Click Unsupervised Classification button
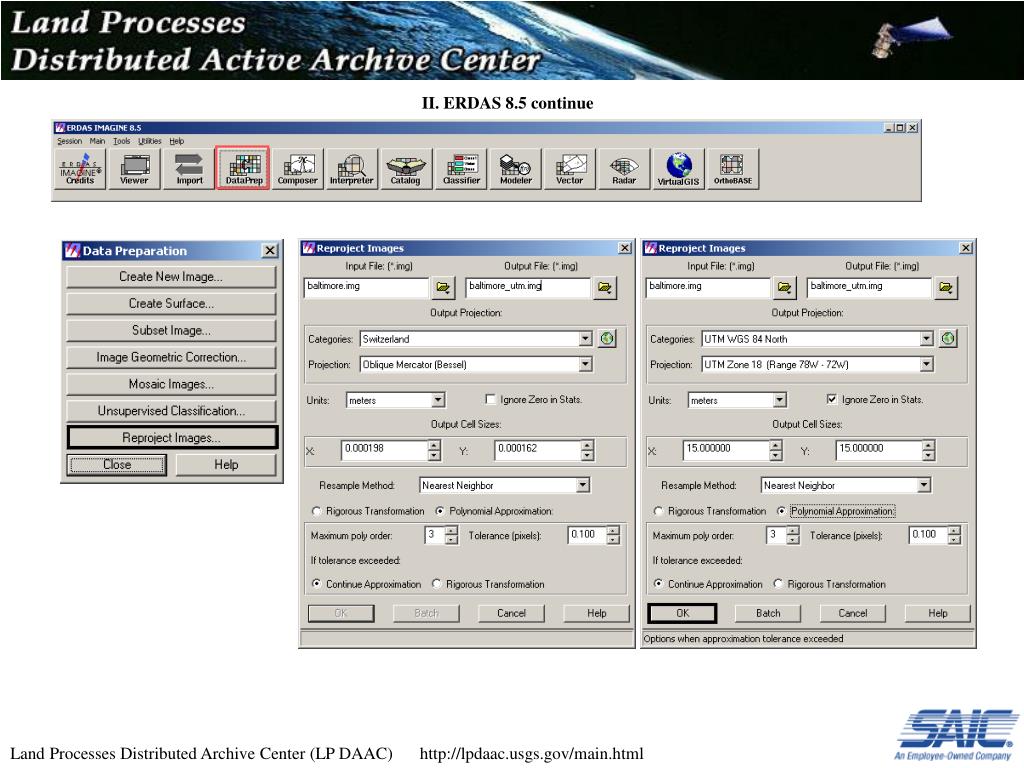The width and height of the screenshot is (1024, 768). [x=171, y=411]
